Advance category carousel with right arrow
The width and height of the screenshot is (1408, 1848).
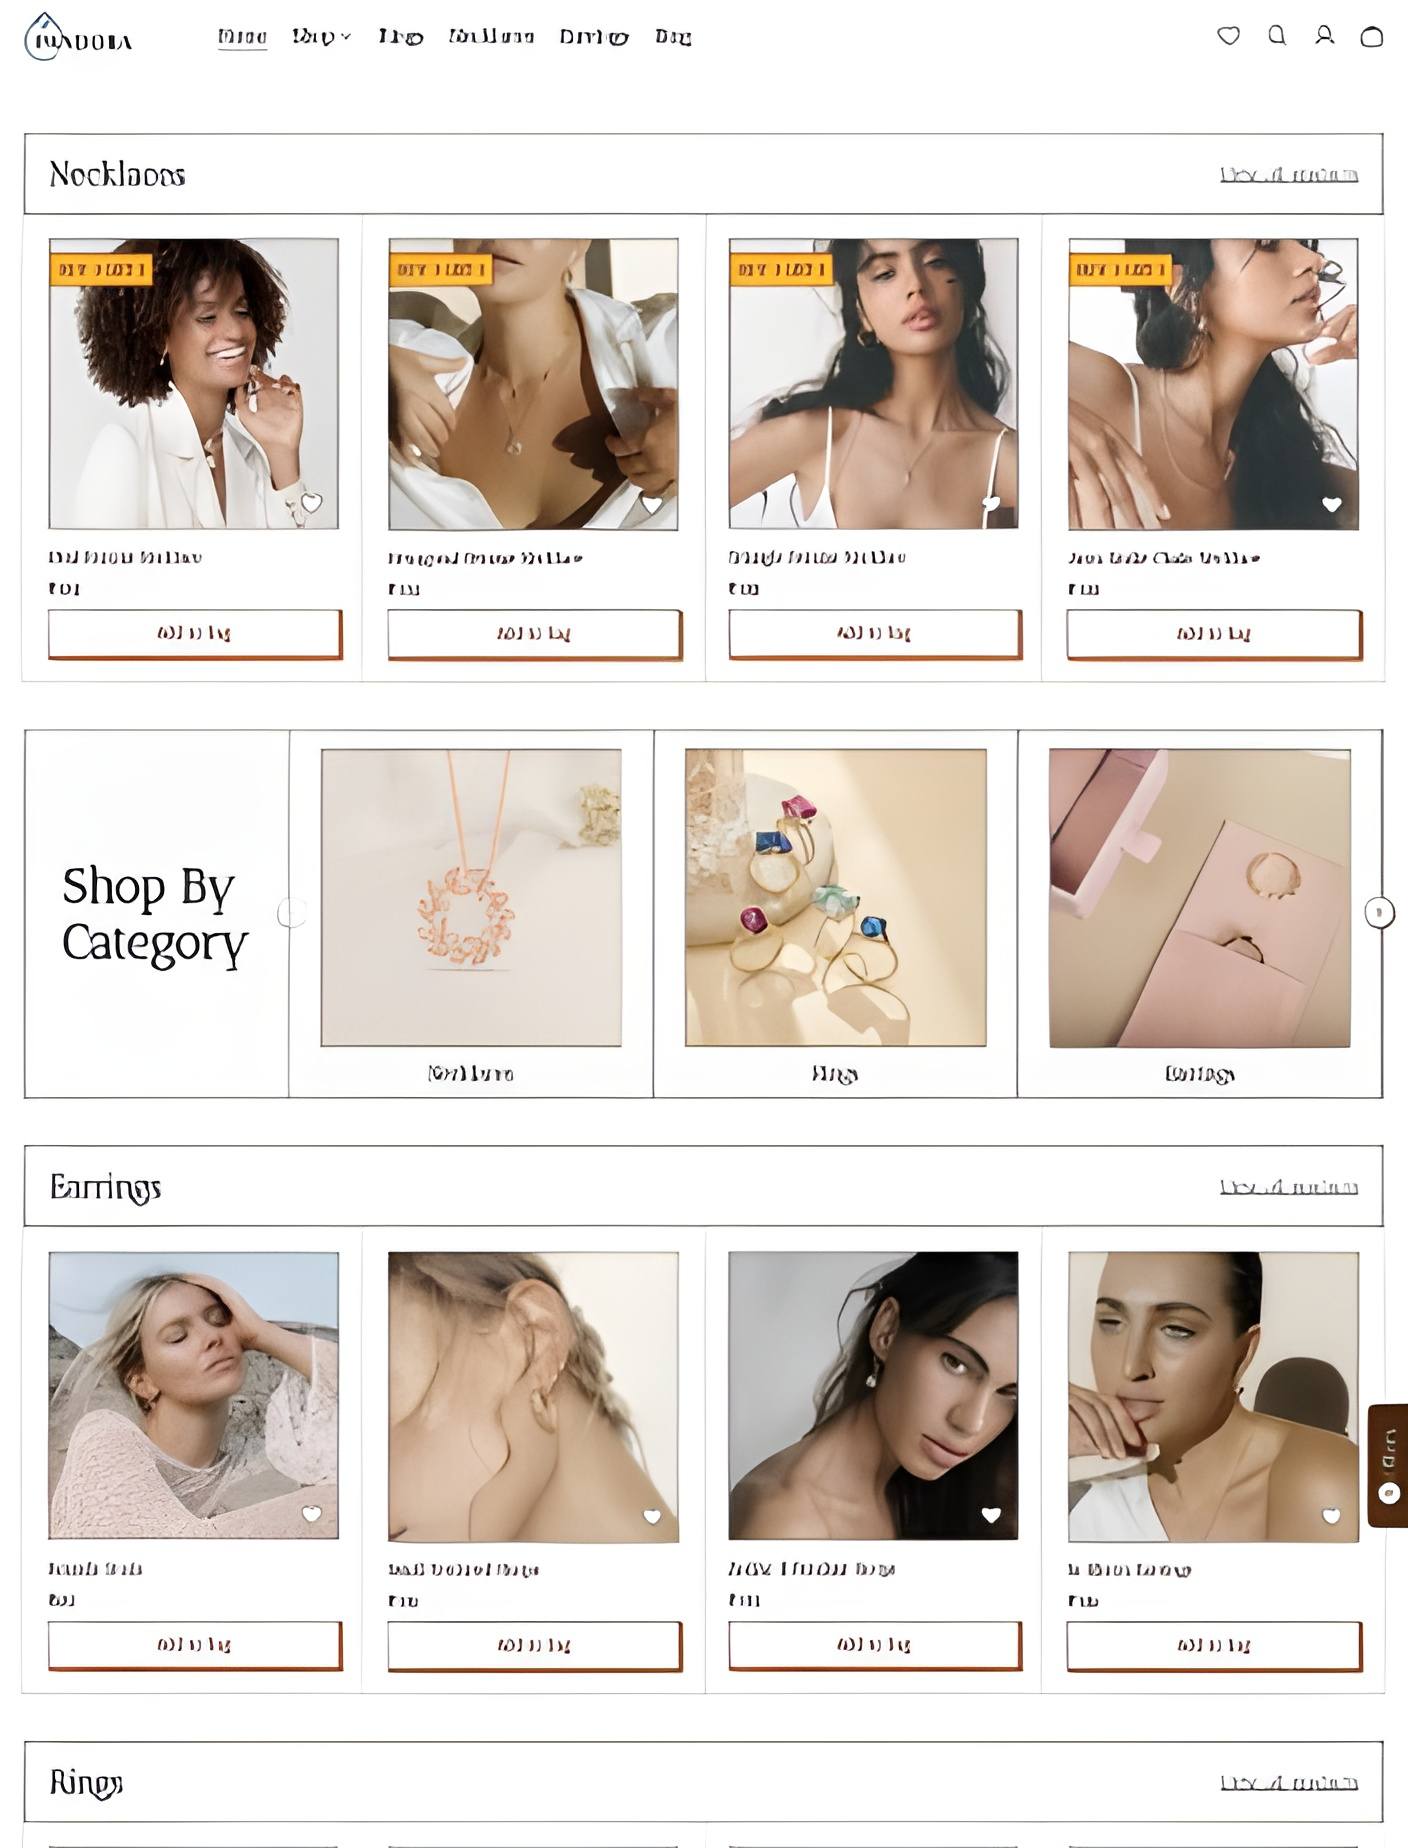coord(1379,912)
